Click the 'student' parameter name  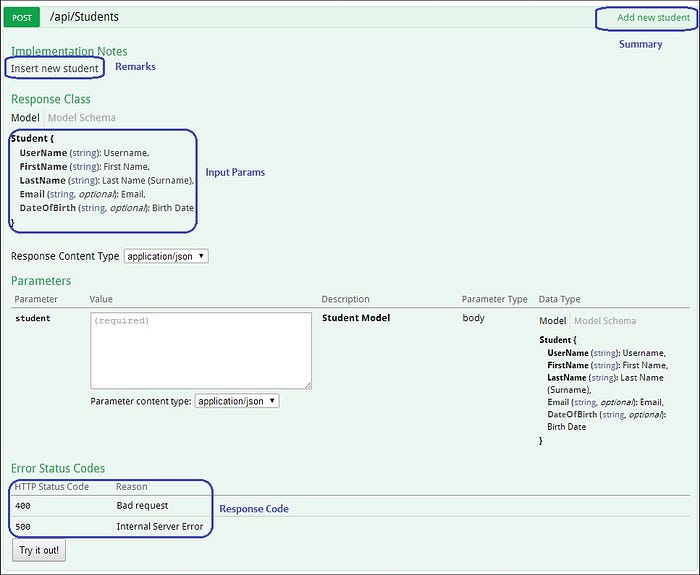click(33, 318)
